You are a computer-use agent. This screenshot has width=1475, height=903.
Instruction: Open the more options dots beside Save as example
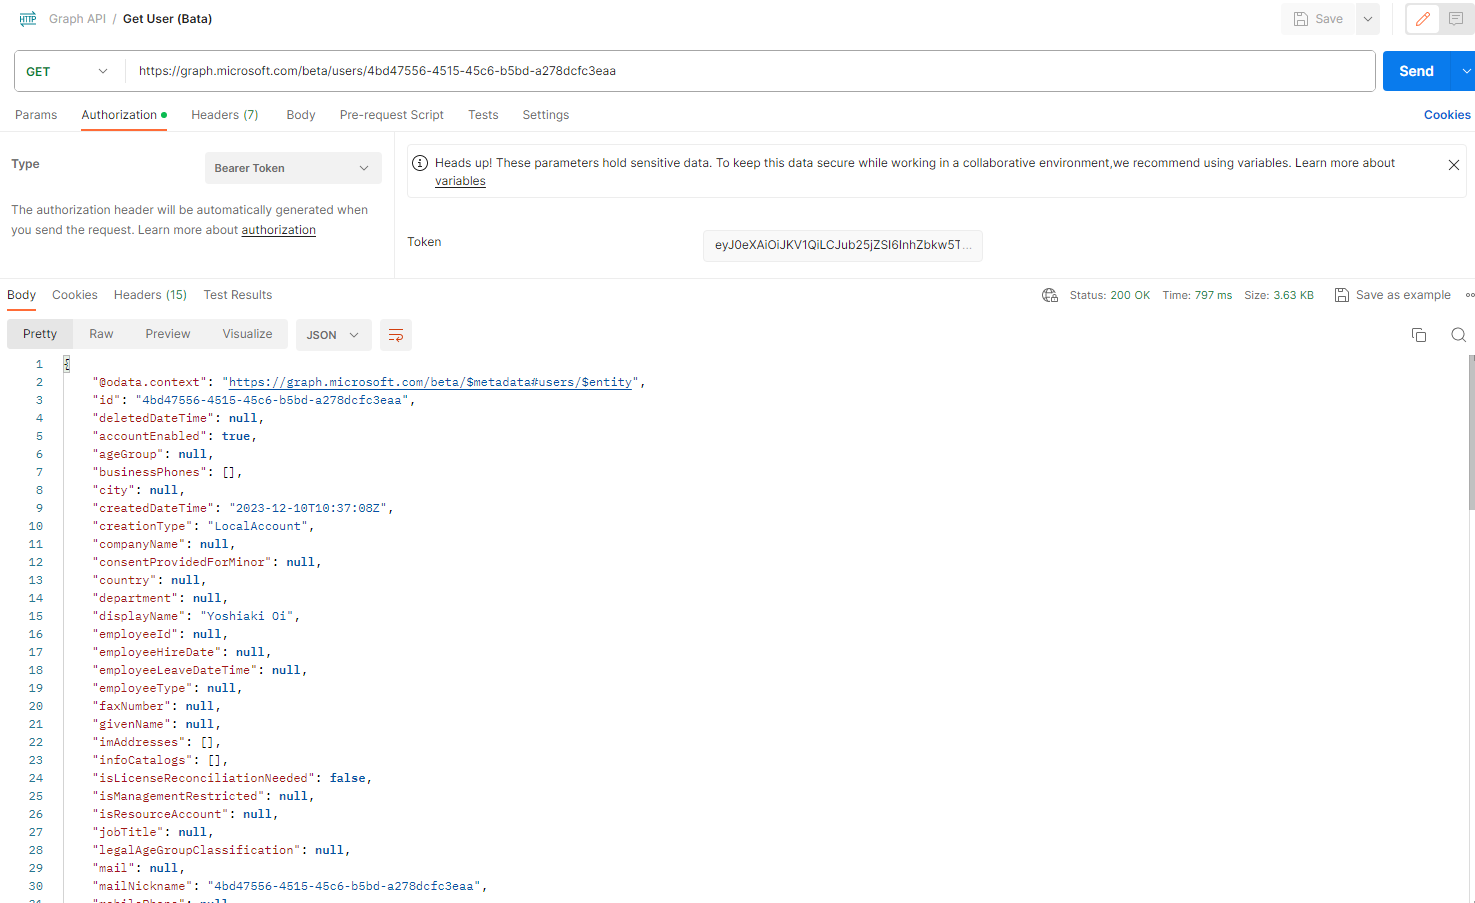click(1469, 295)
